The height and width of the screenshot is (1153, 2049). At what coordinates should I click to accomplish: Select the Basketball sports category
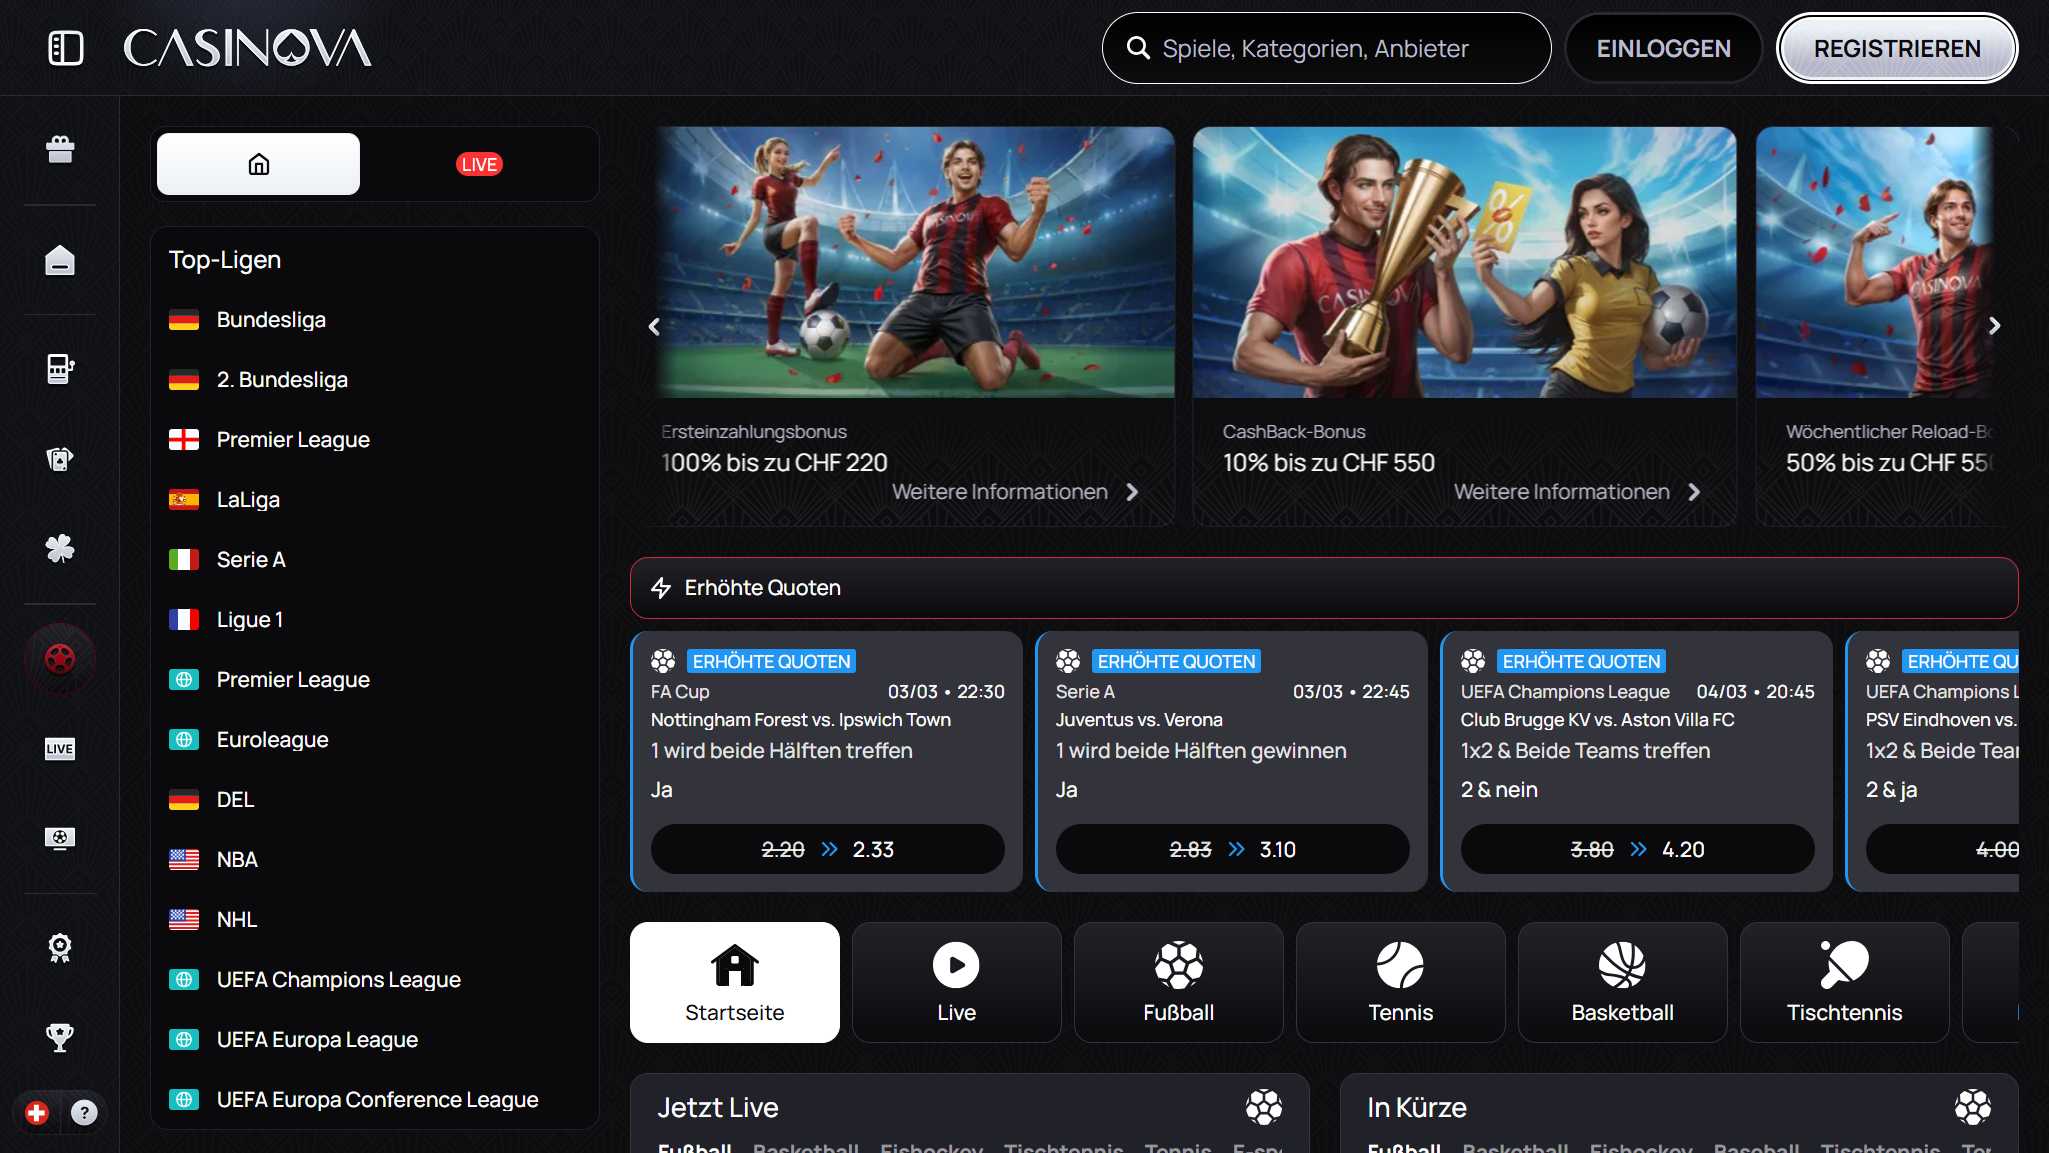click(1623, 982)
